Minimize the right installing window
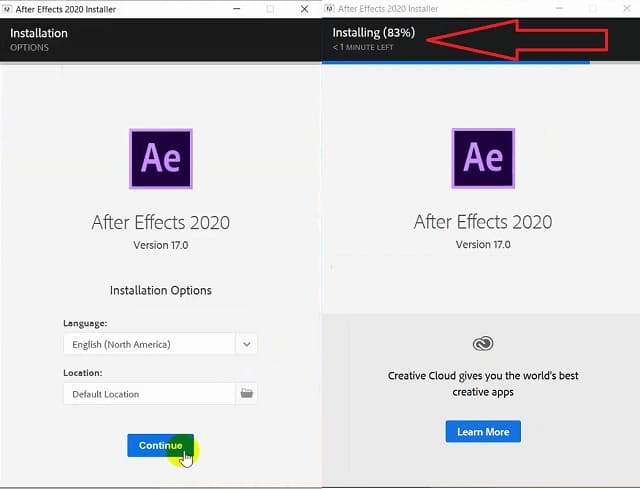Image resolution: width=640 pixels, height=489 pixels. tap(559, 9)
